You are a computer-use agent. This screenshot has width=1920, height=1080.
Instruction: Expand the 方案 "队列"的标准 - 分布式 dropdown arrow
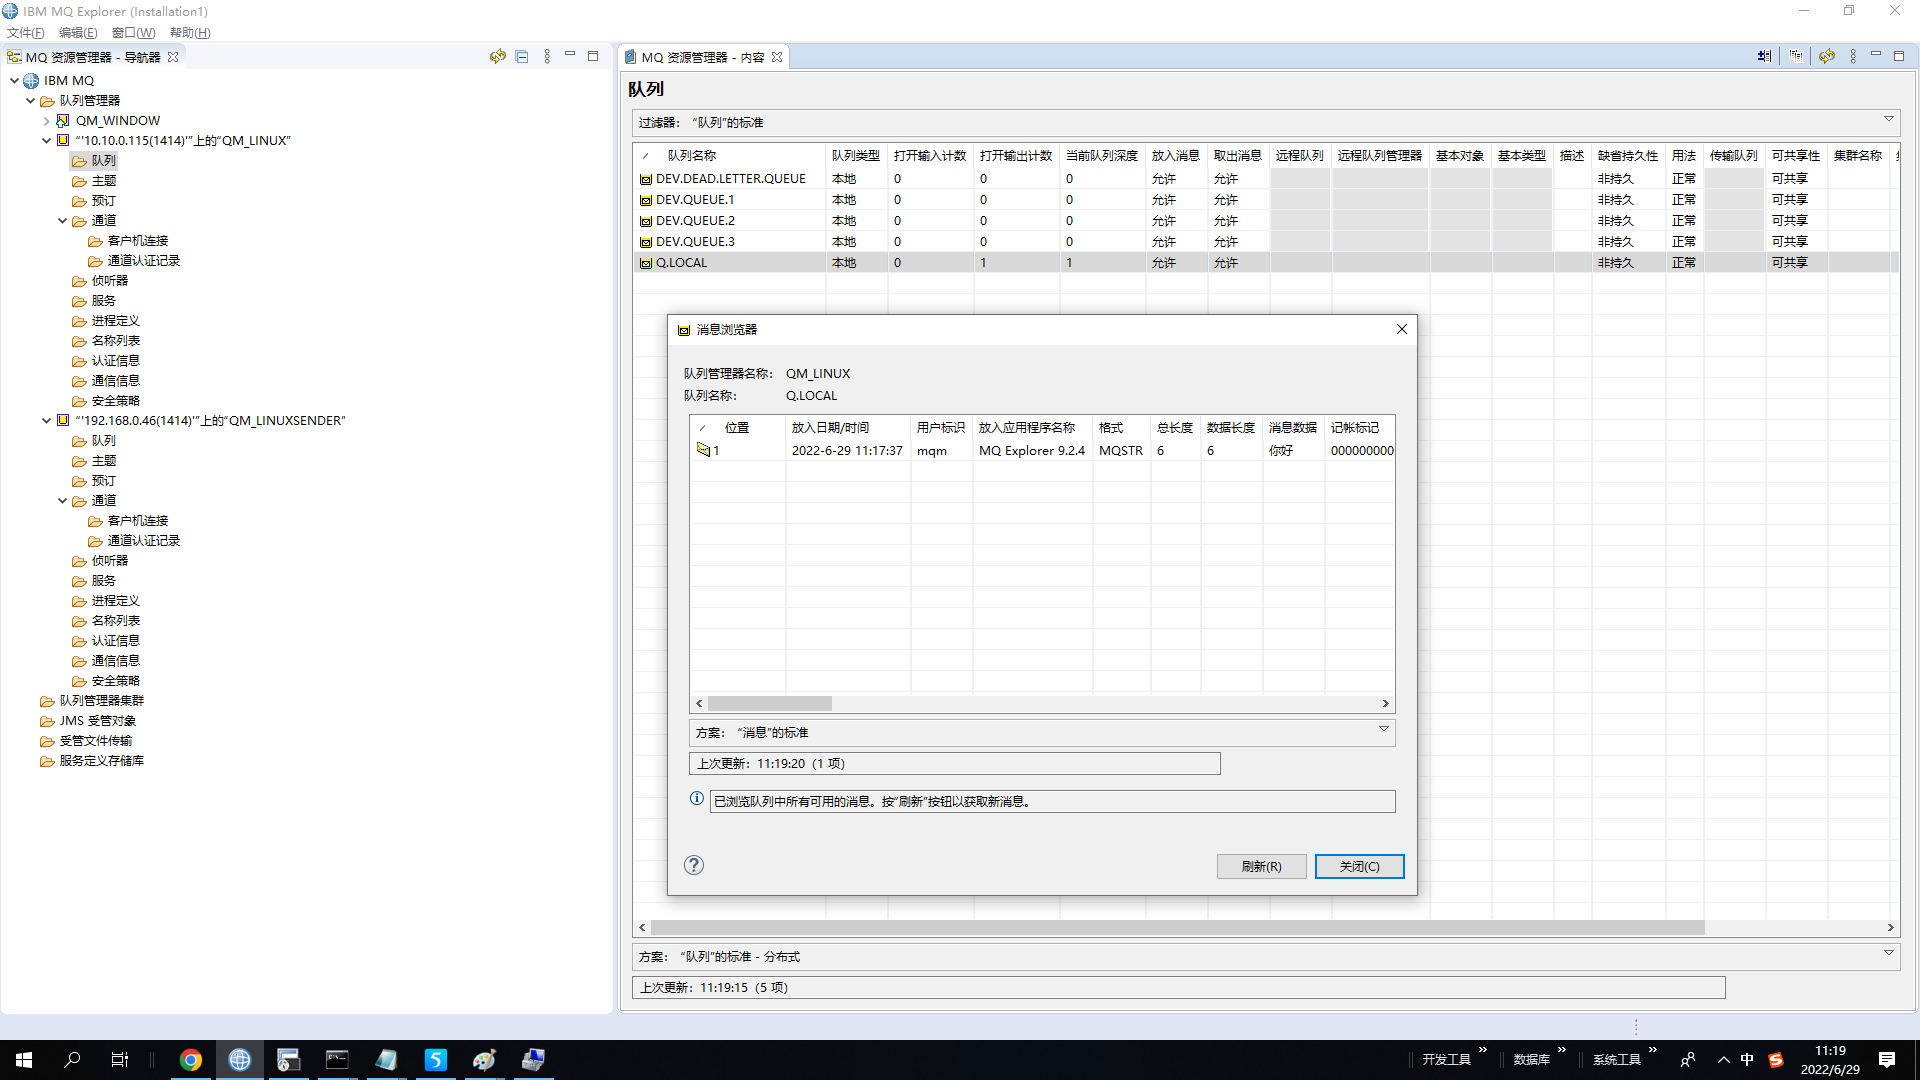pos(1889,953)
